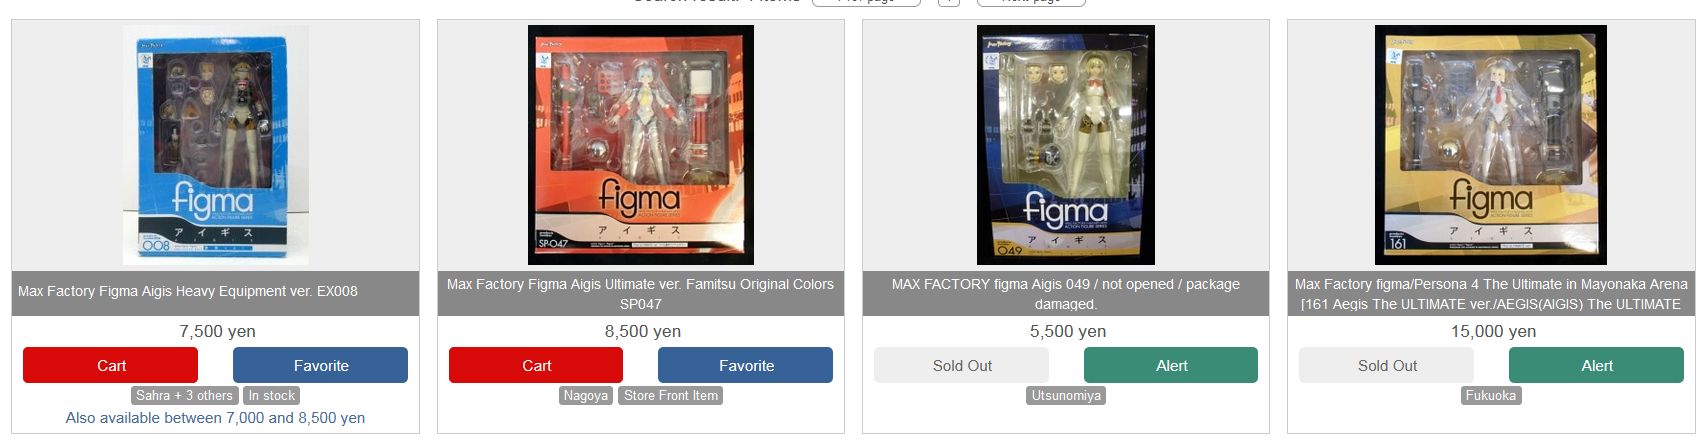
Task: Open the Aigis Heavy Equipment EX008 product image
Action: click(215, 145)
